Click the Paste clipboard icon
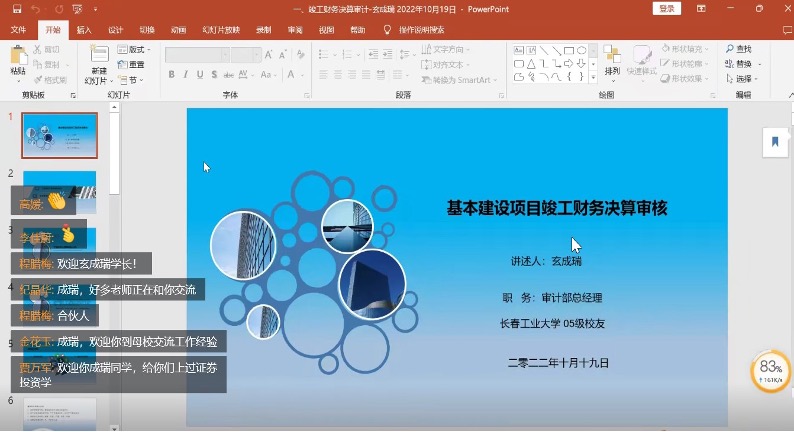Screen dimensions: 794x432 18,60
